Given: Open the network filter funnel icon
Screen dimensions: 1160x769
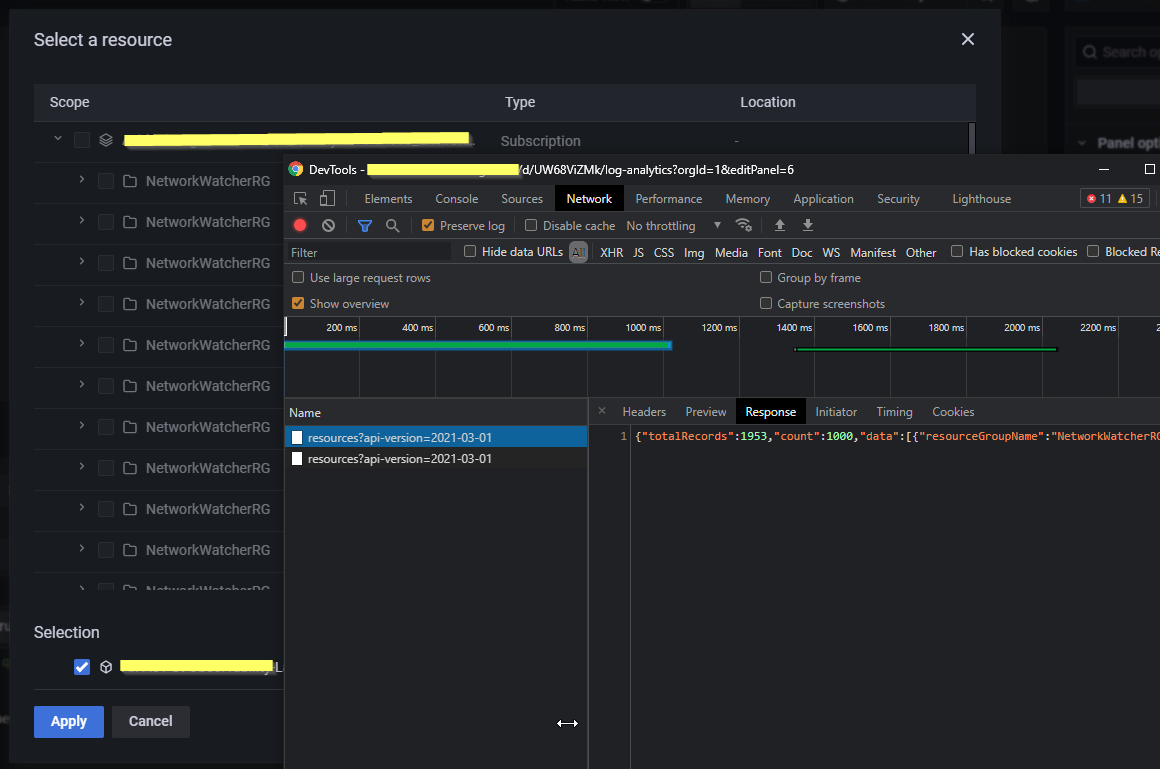Looking at the screenshot, I should tap(364, 225).
